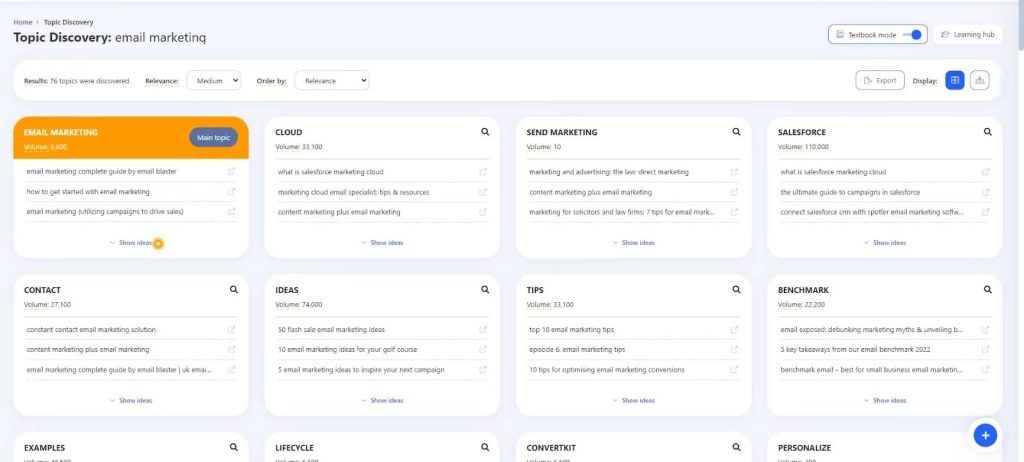
Task: Click the magnifier icon on BENCHMARK card
Action: [x=987, y=289]
